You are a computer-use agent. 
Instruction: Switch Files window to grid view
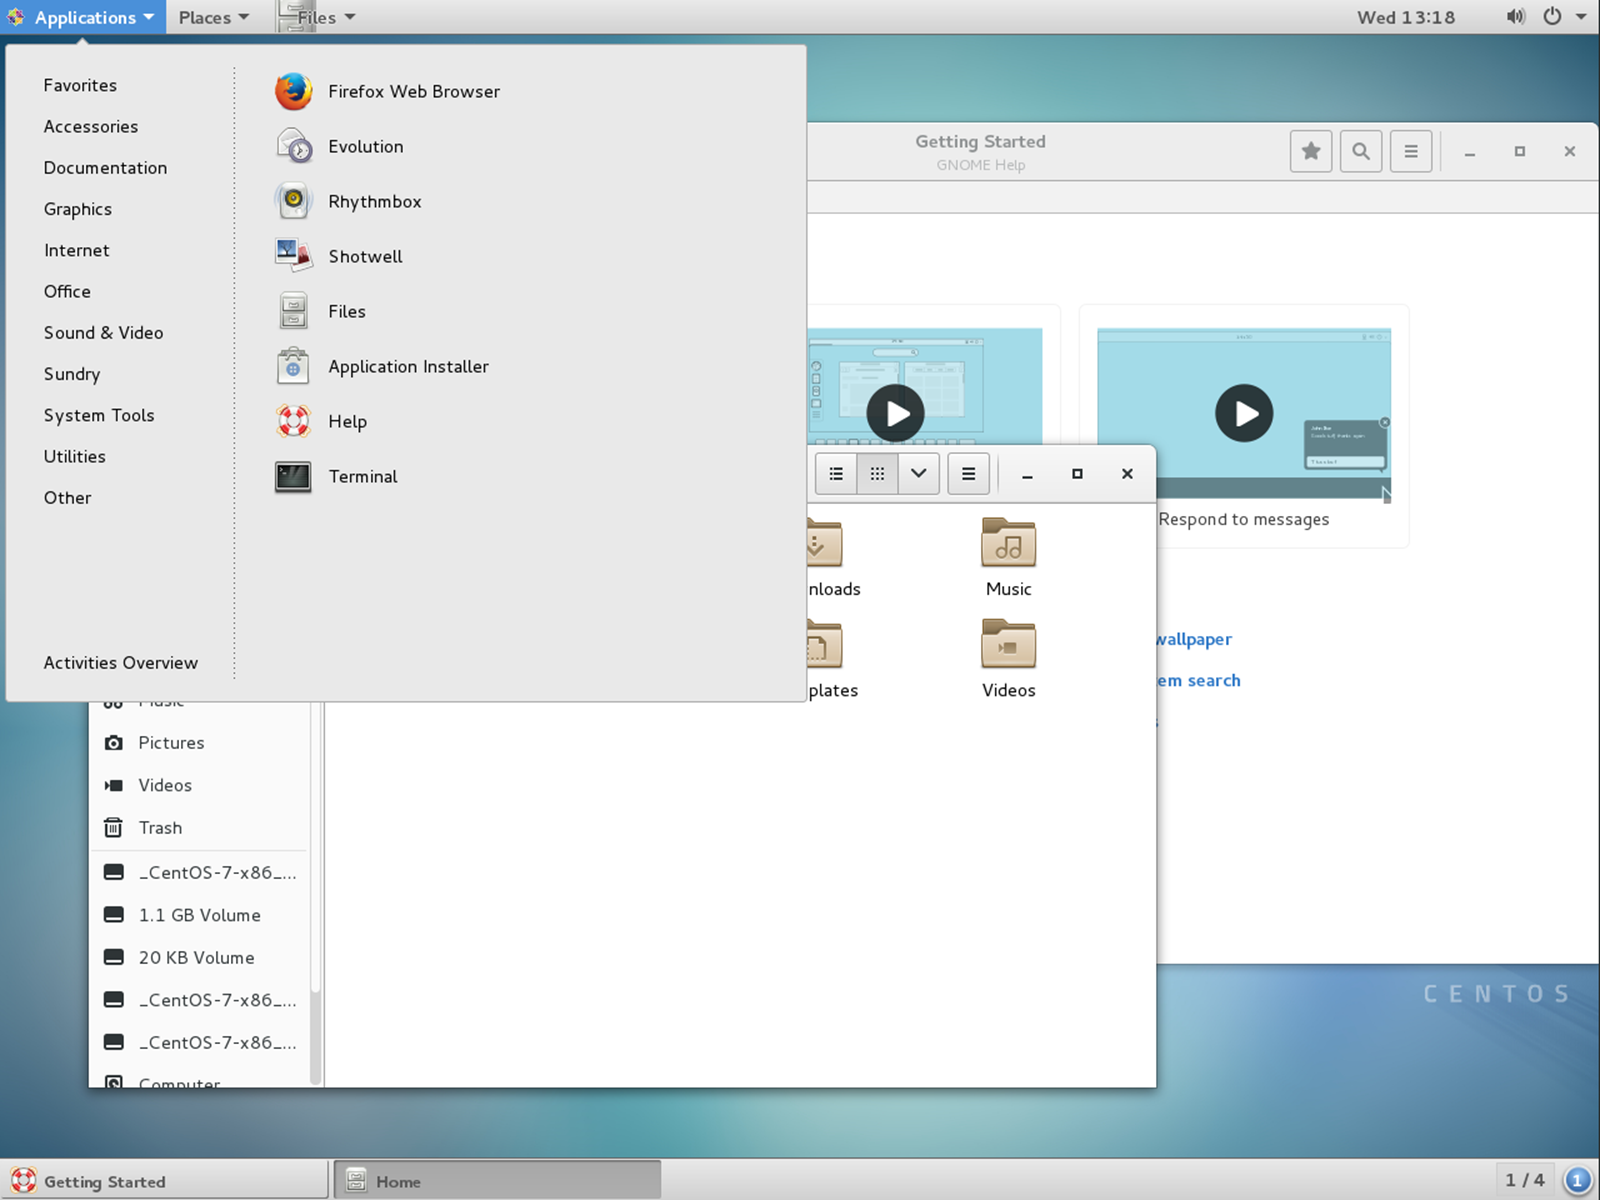point(877,474)
